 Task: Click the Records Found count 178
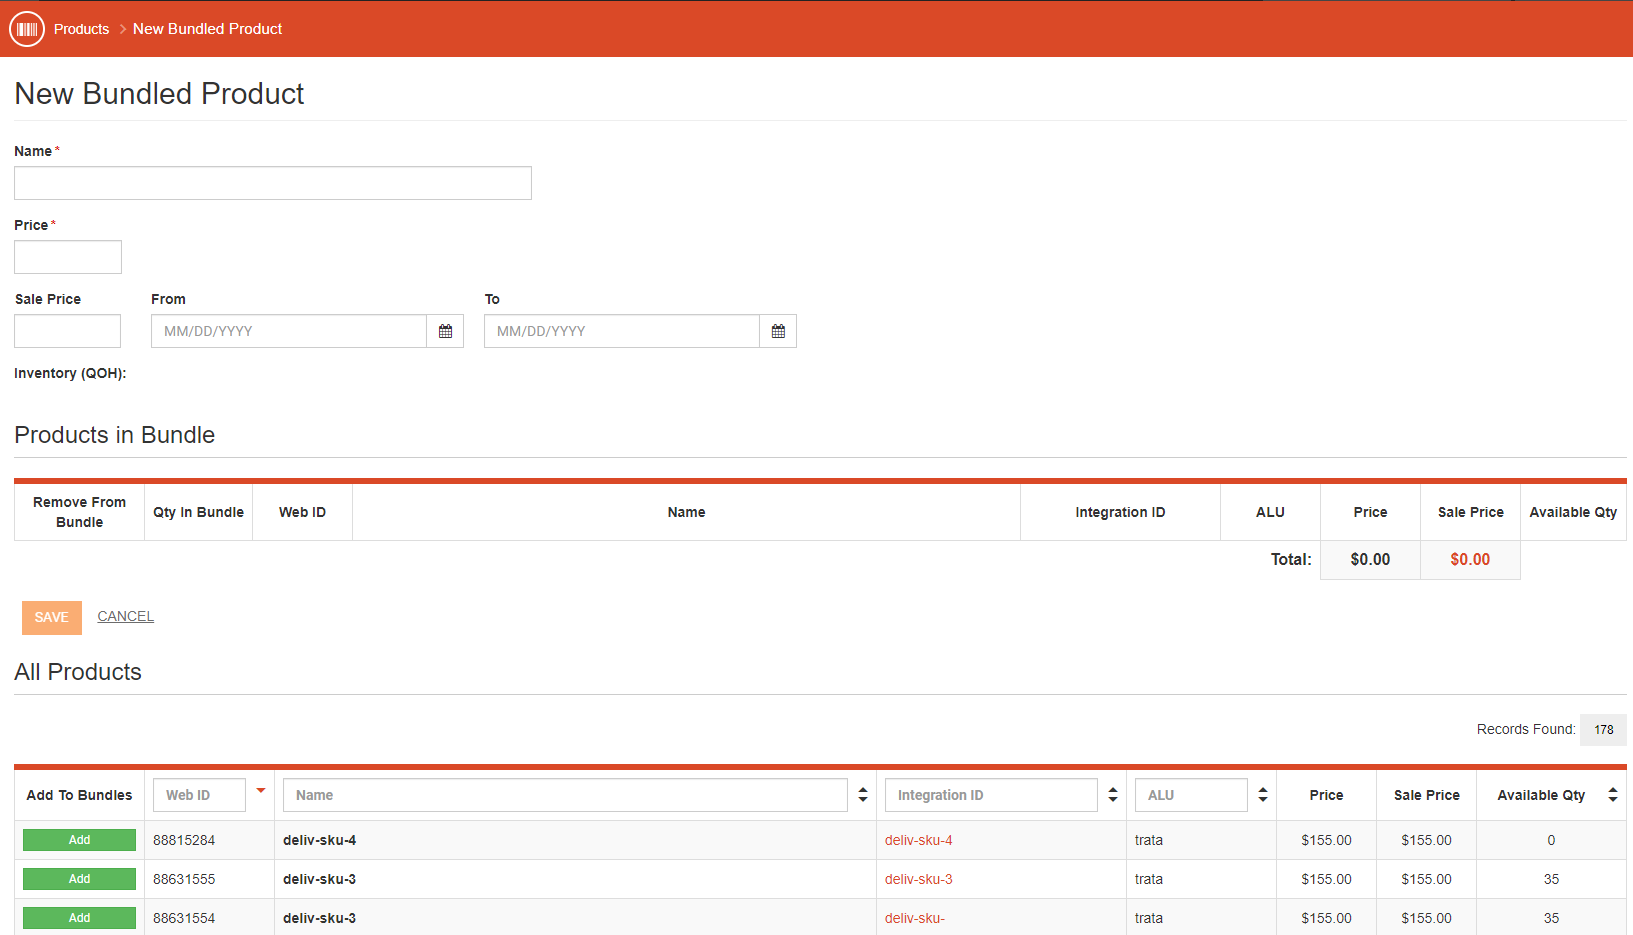coord(1604,729)
